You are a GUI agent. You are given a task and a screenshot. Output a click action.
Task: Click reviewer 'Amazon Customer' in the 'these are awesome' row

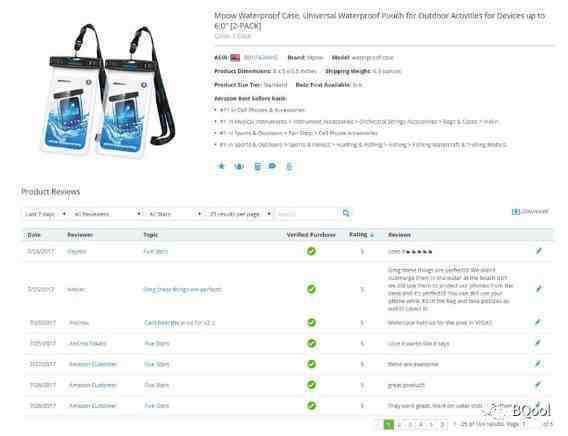click(x=93, y=364)
